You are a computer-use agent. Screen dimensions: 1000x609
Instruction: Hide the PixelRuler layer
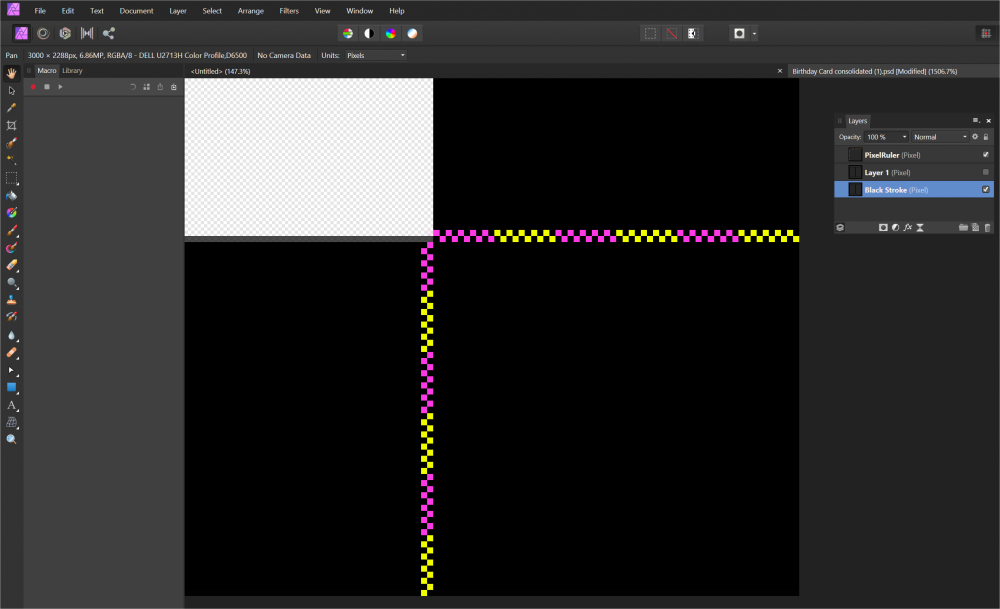[985, 155]
